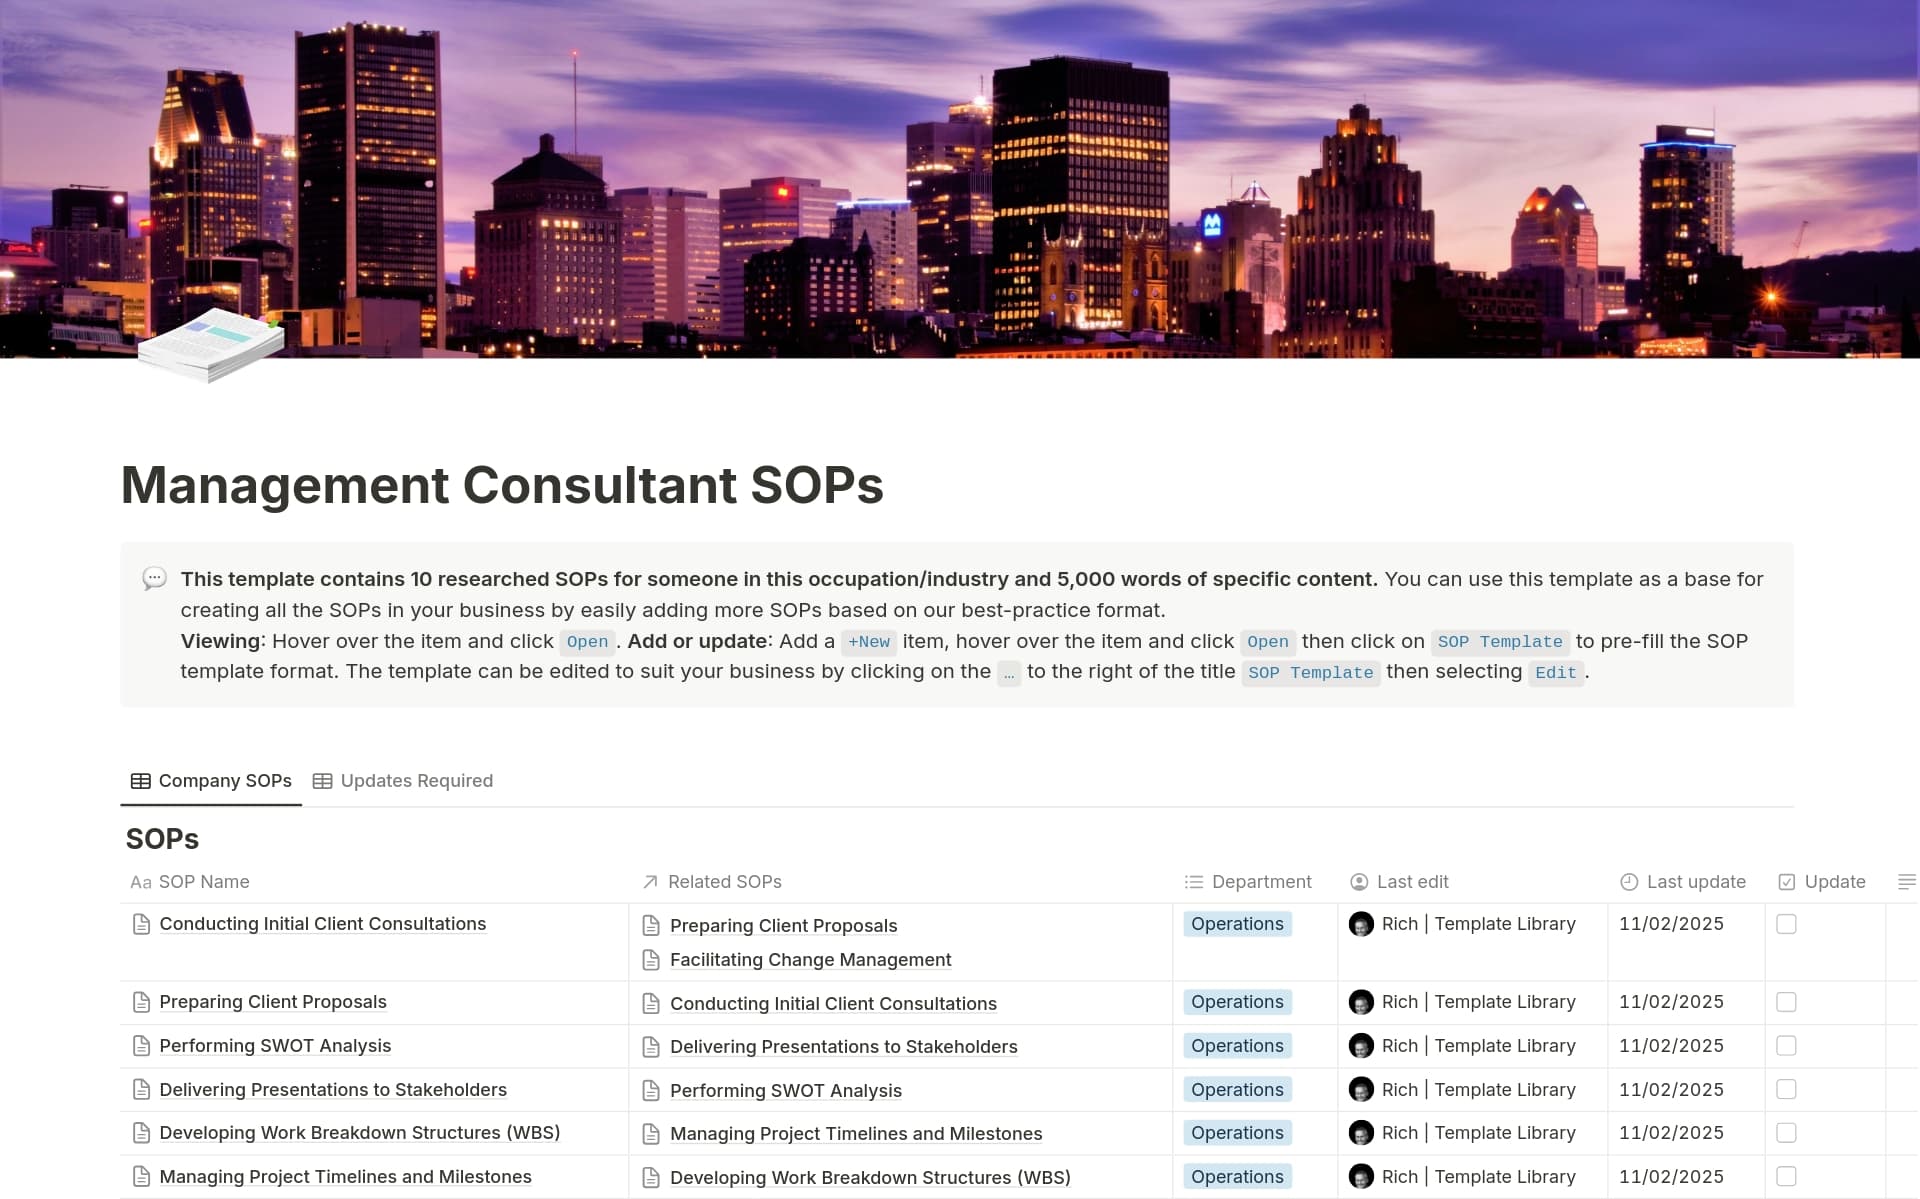Check Update box for Conducting Initial Client Consultations
Image resolution: width=1920 pixels, height=1199 pixels.
tap(1786, 924)
